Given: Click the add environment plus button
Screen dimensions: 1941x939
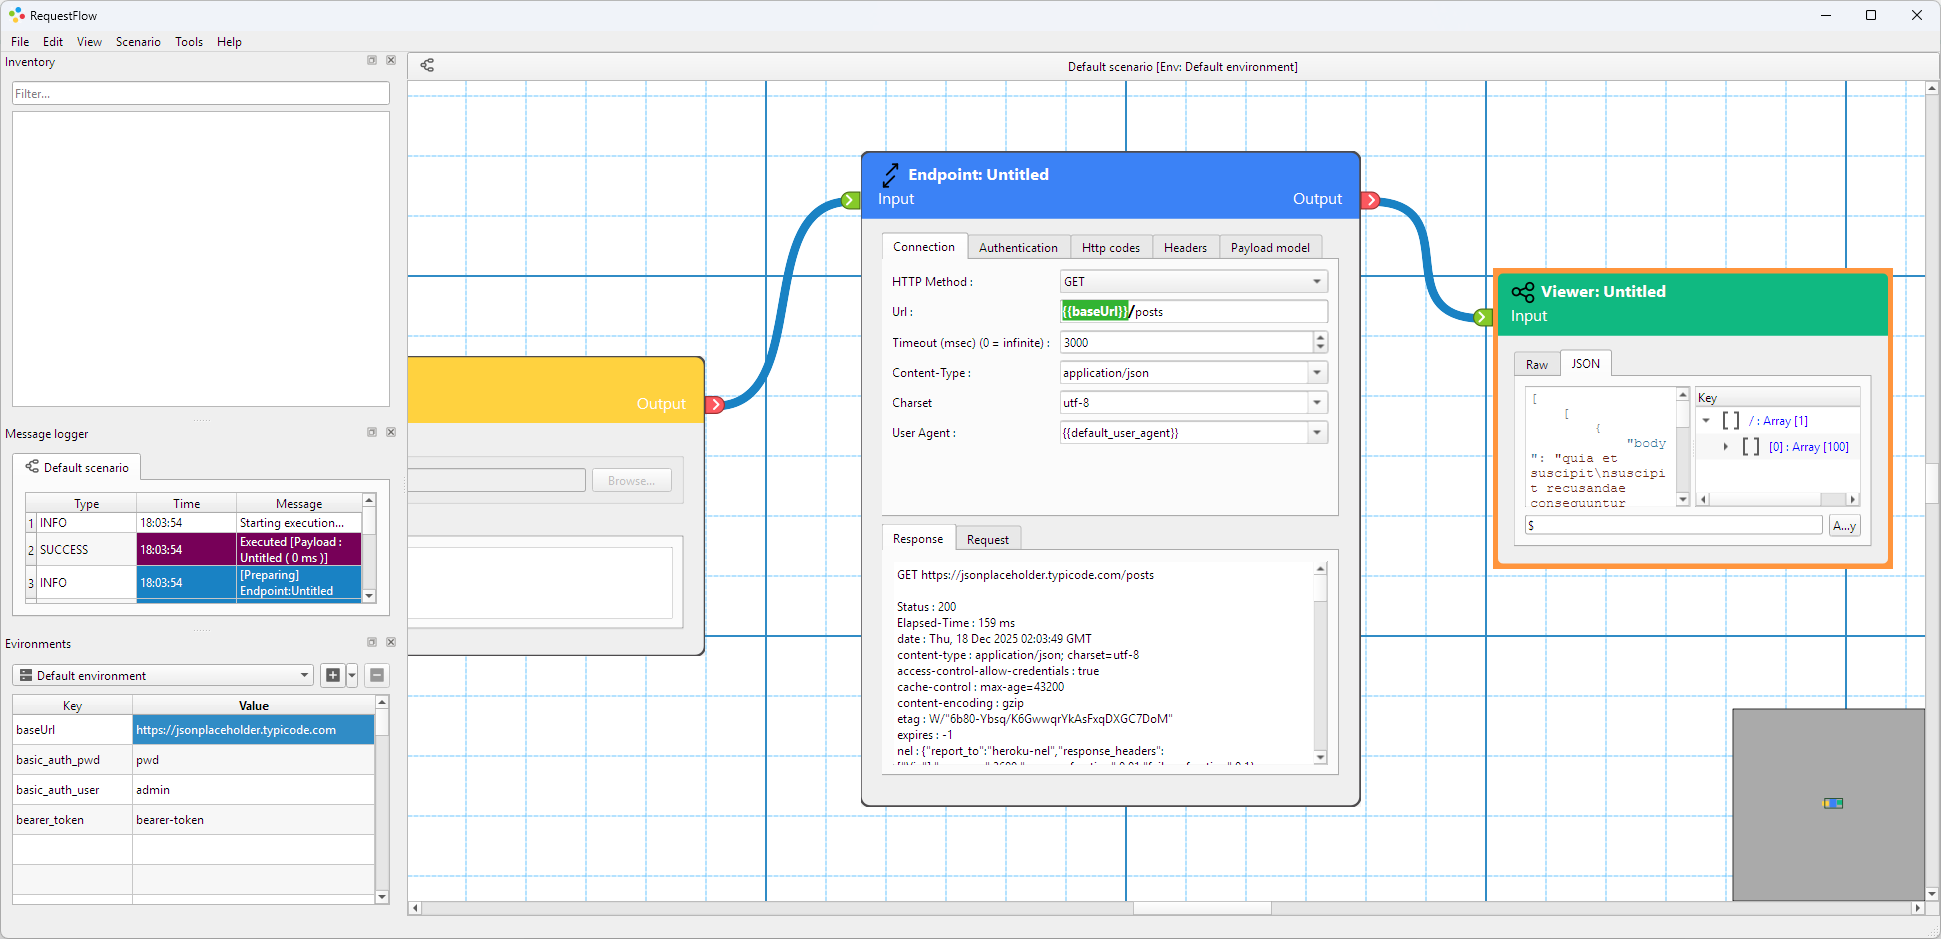Looking at the screenshot, I should (333, 675).
